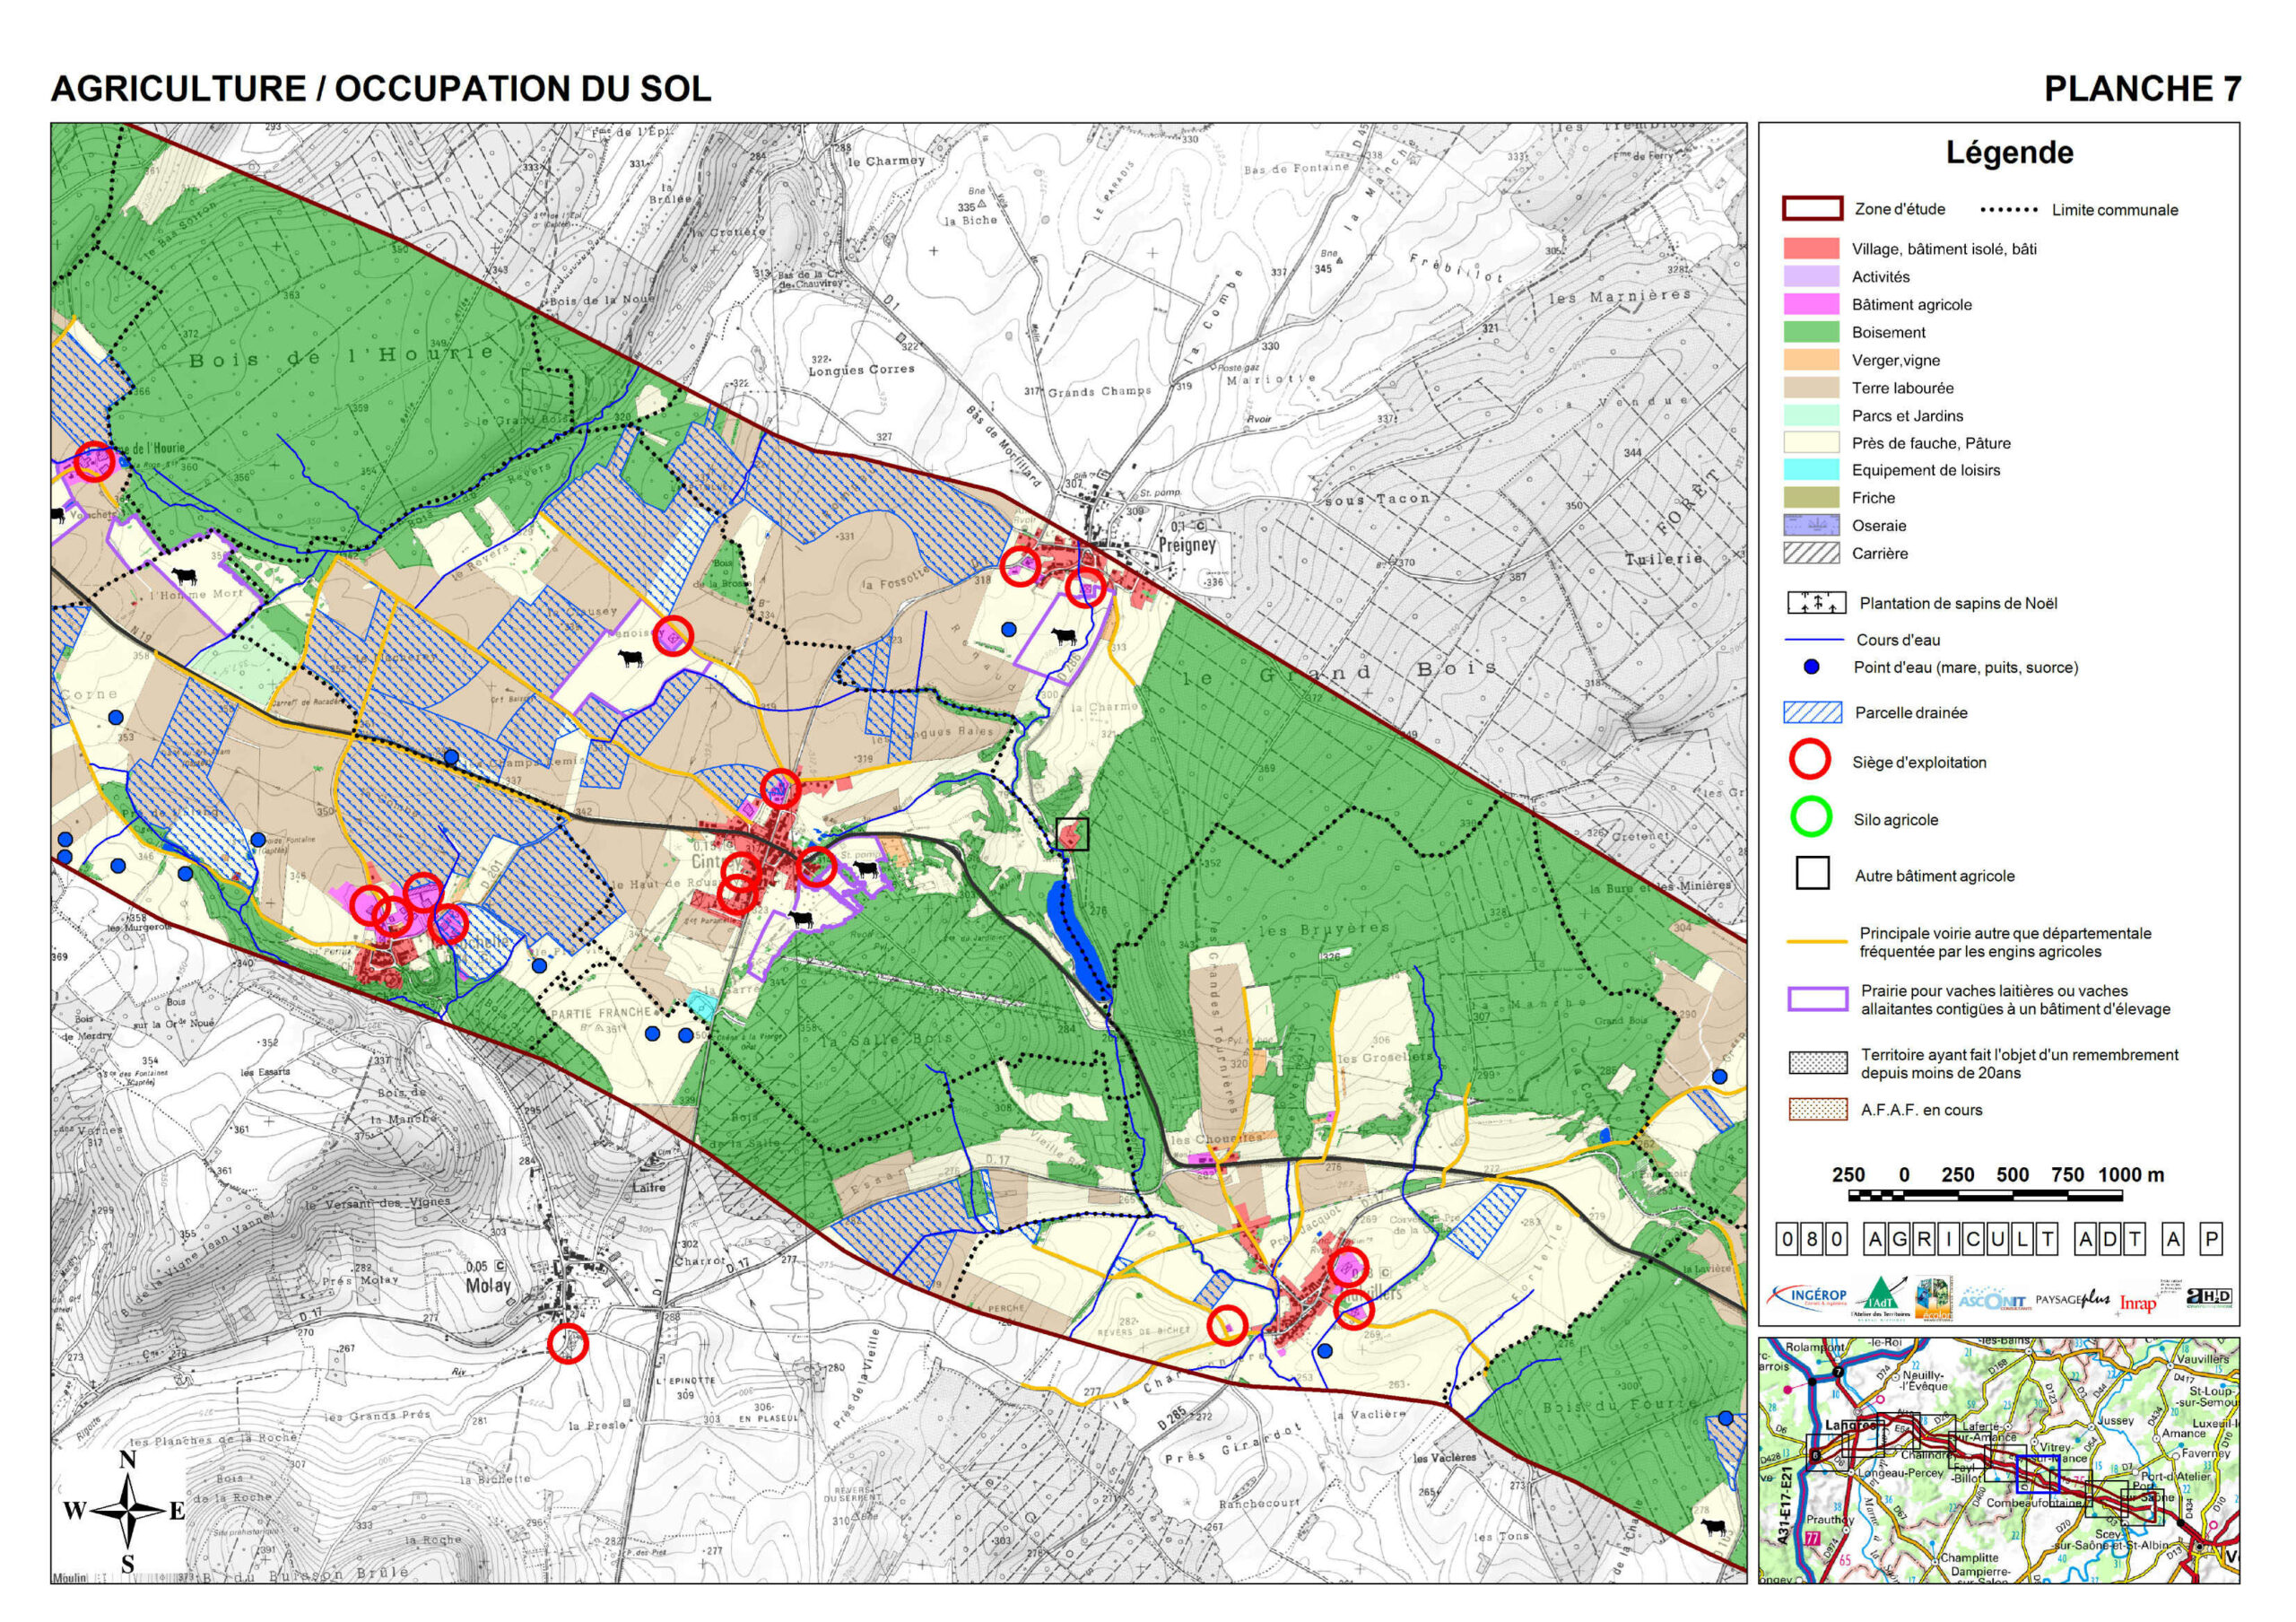The image size is (2296, 1622).
Task: Select the Zone d'étude dark red rectangle
Action: (1812, 208)
